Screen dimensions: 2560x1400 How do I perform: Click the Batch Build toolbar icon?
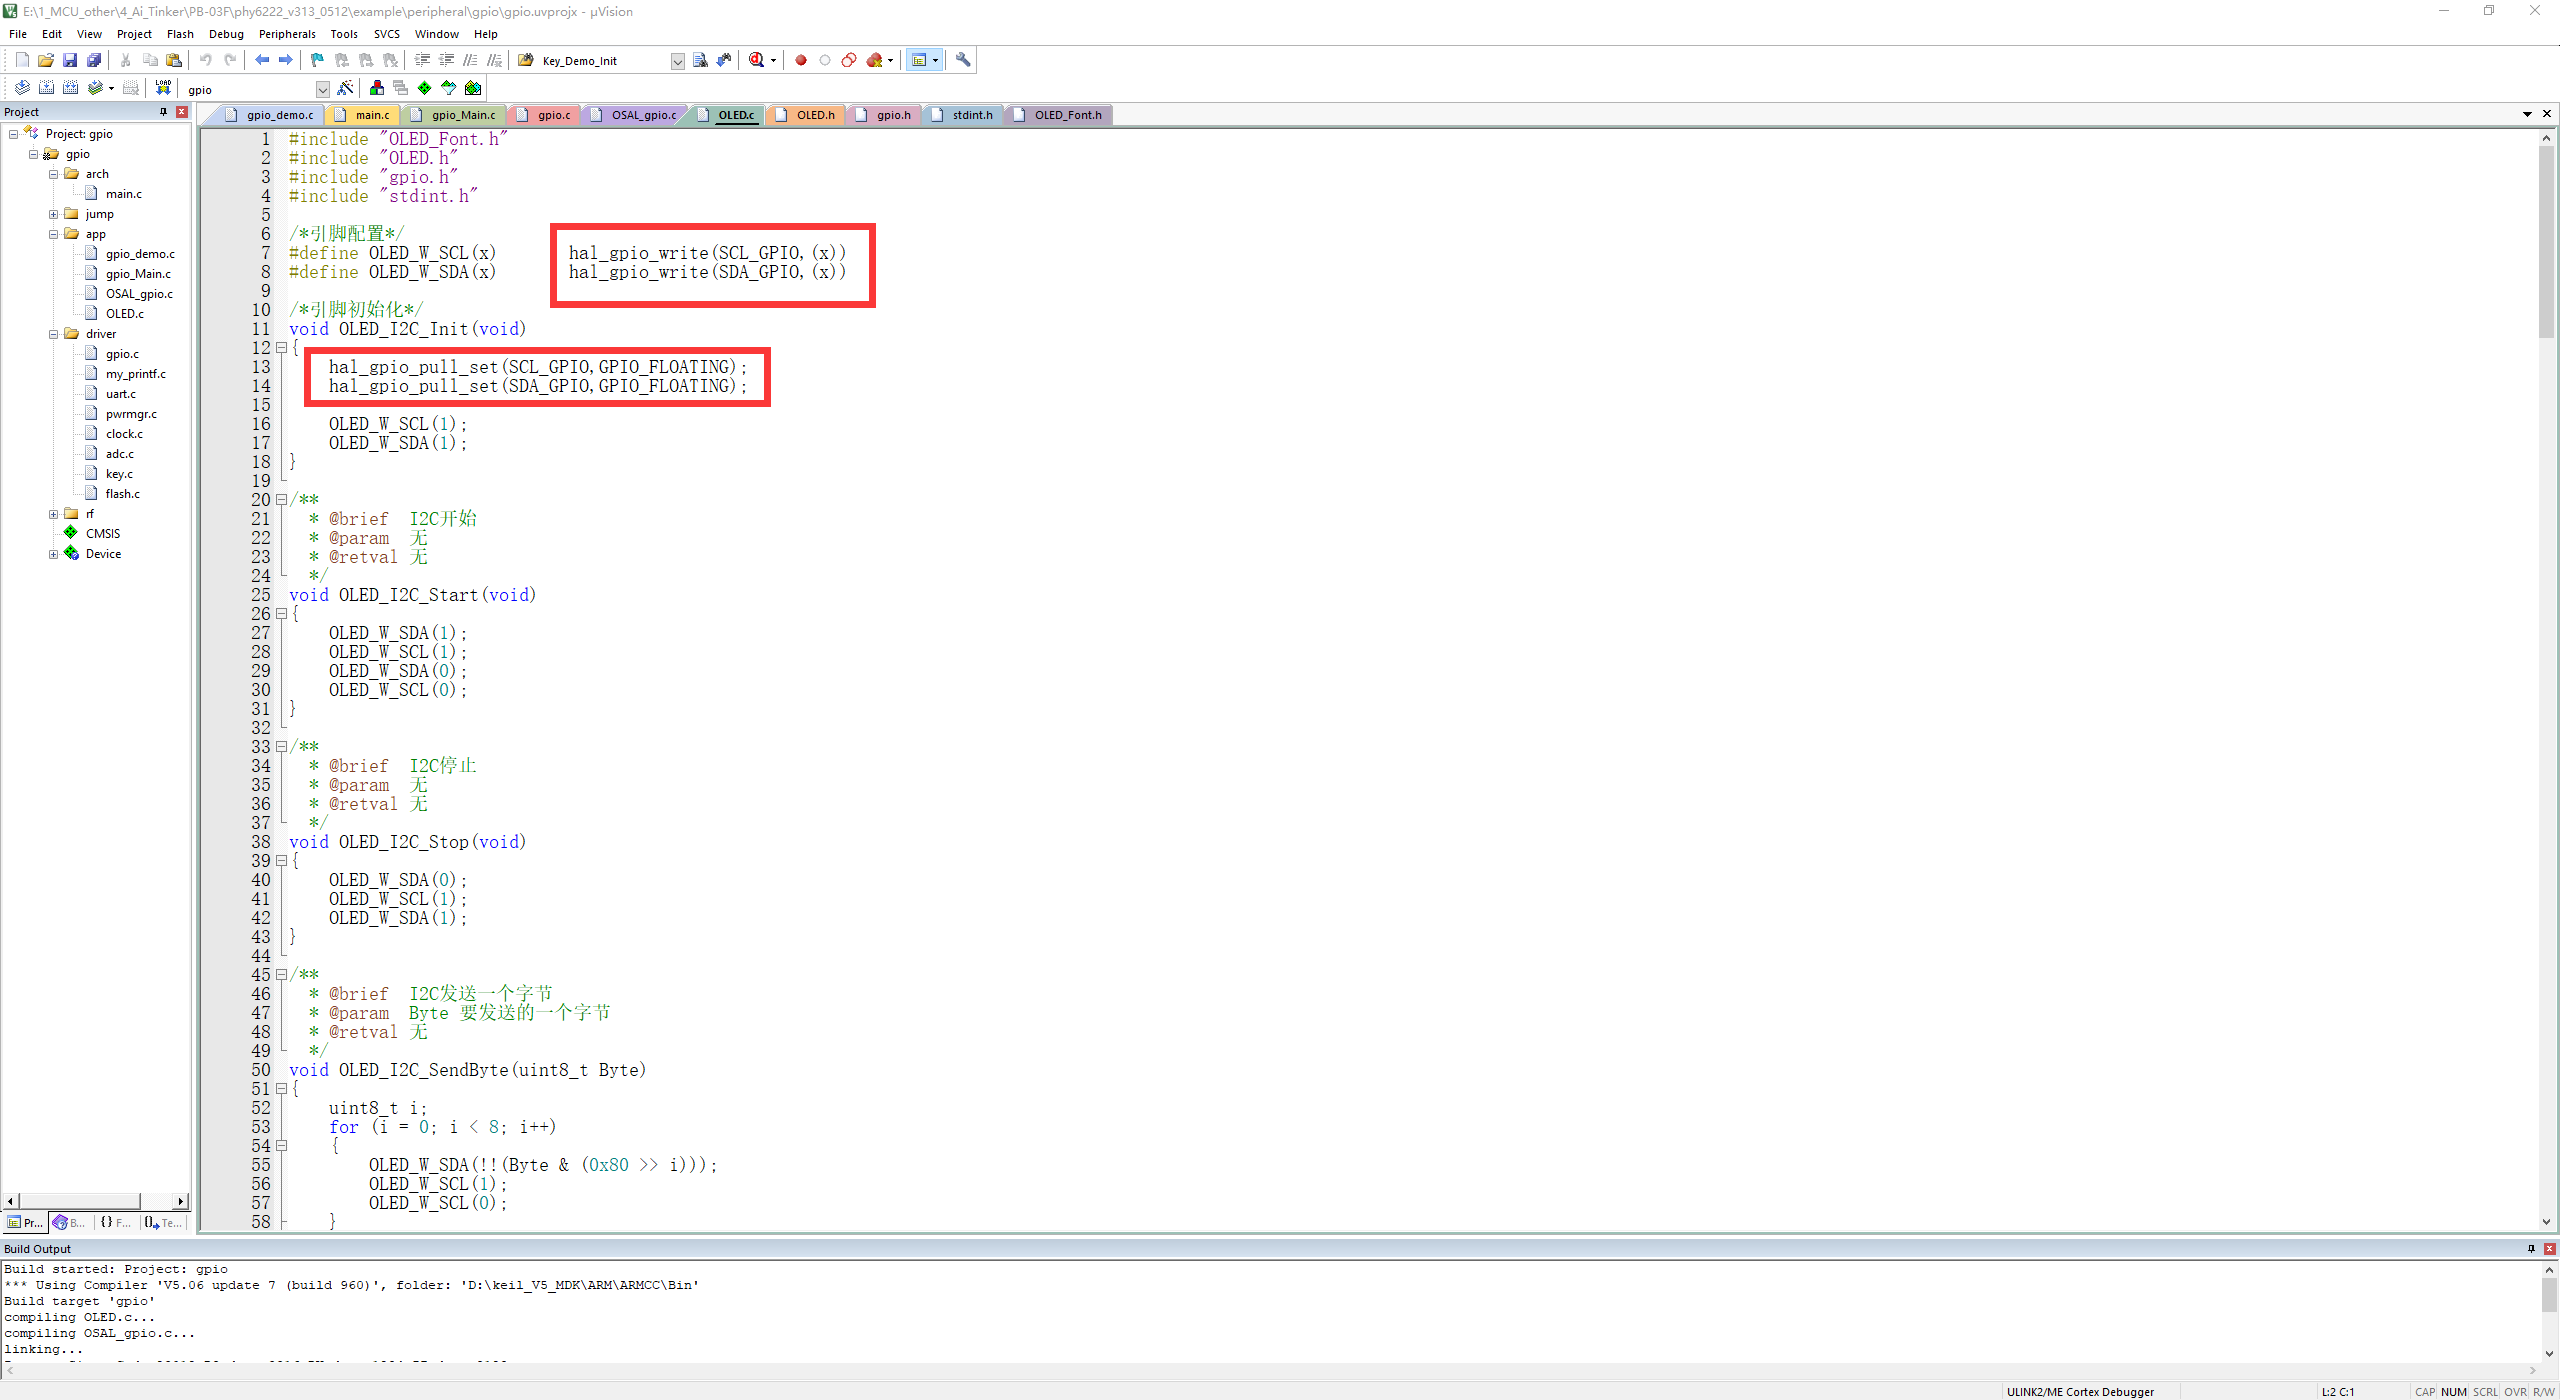[x=95, y=88]
